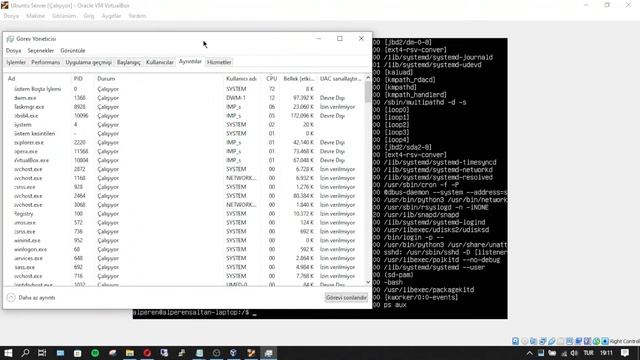Viewport: 640px width, 360px height.
Task: Click VirtualBox title bar app icon
Action: point(4,5)
